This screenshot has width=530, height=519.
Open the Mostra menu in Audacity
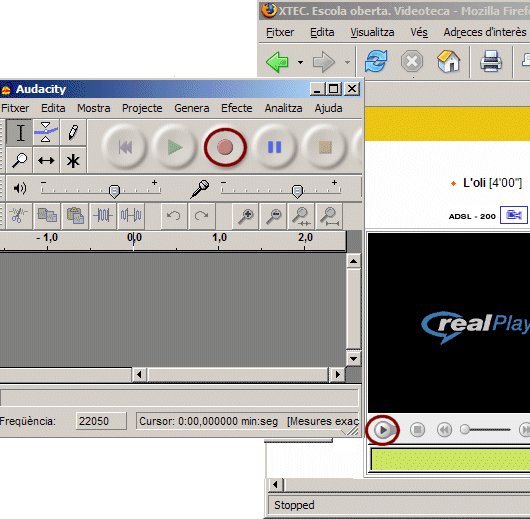point(94,108)
